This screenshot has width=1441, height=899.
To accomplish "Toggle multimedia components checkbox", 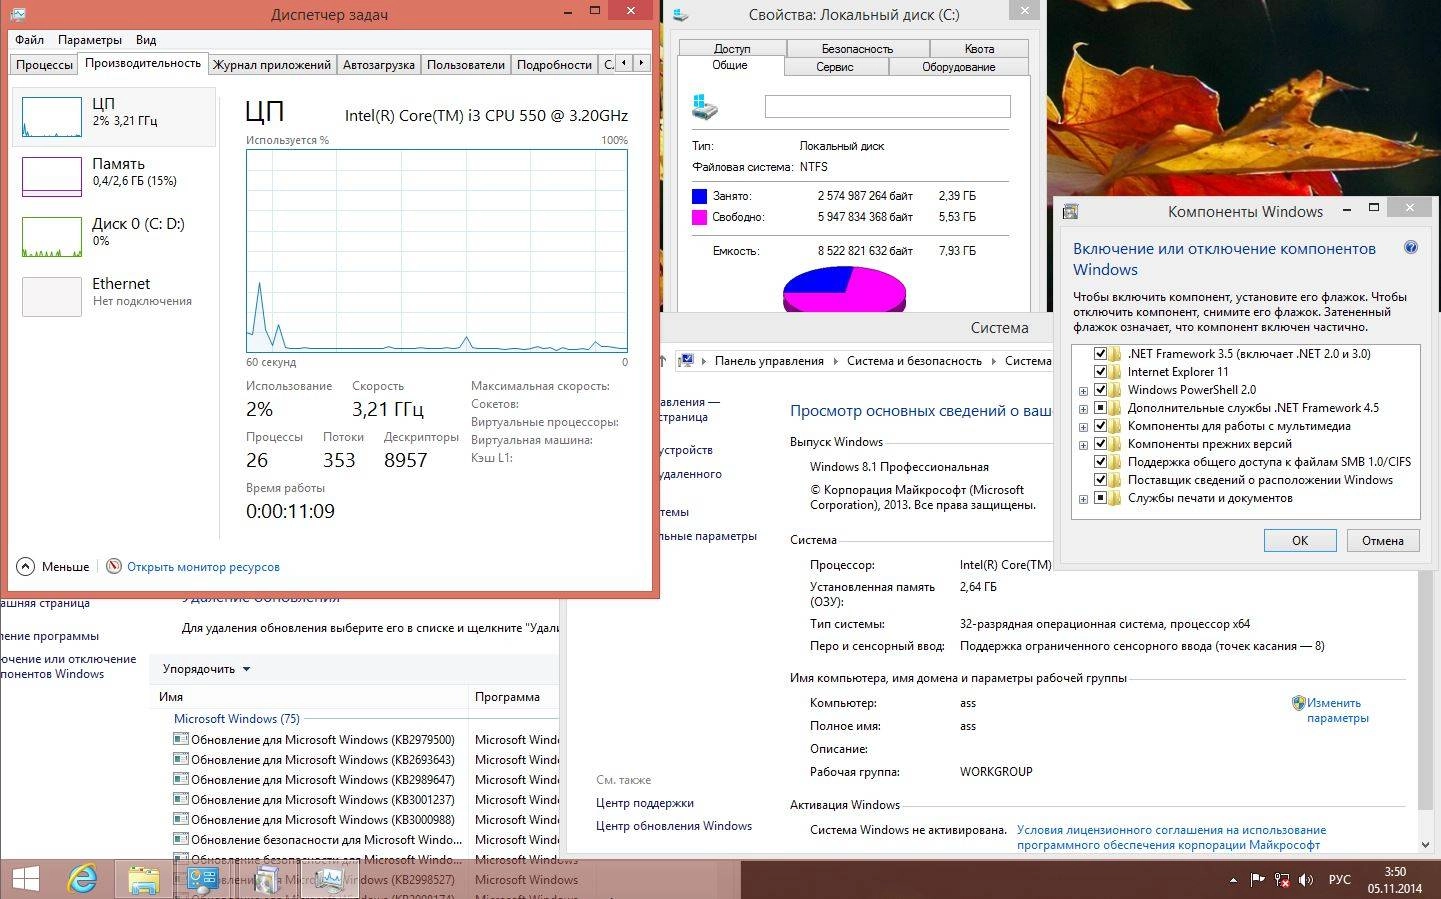I will coord(1100,426).
